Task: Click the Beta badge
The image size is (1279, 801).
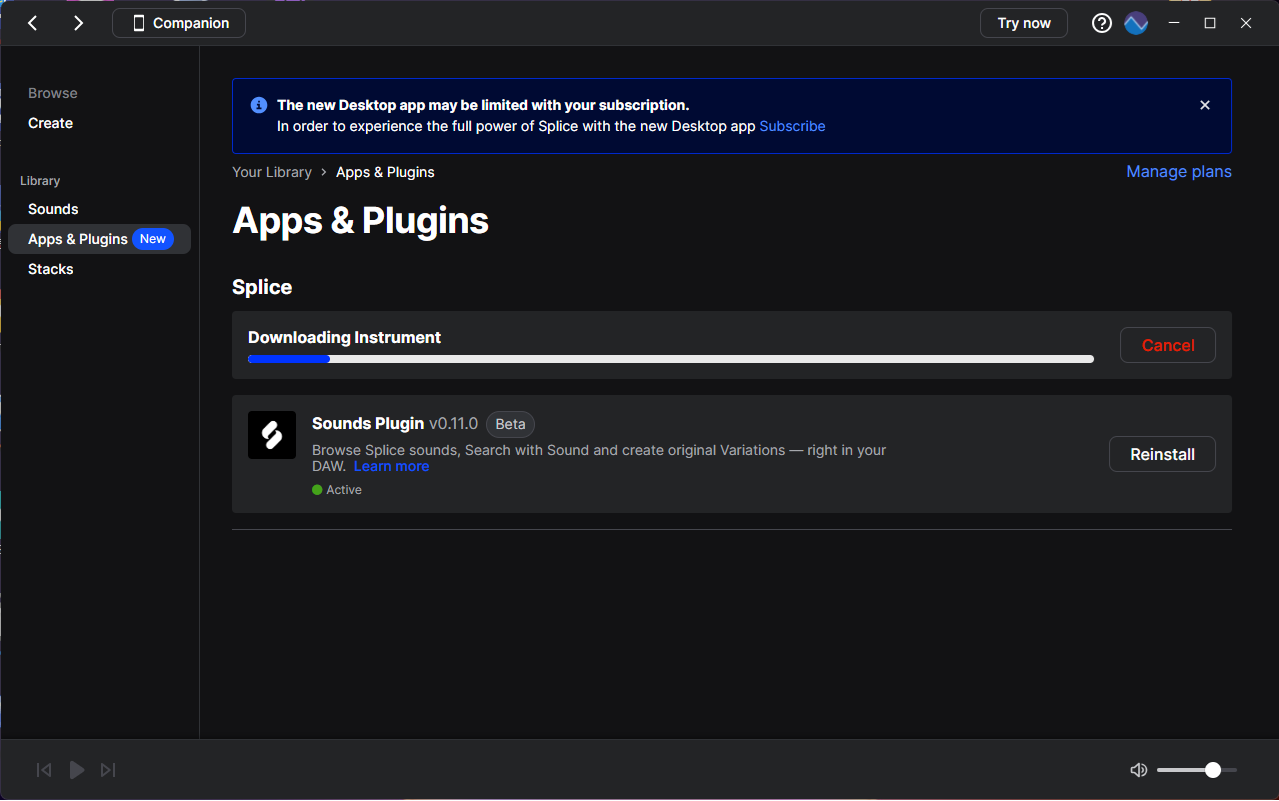Action: pyautogui.click(x=510, y=424)
